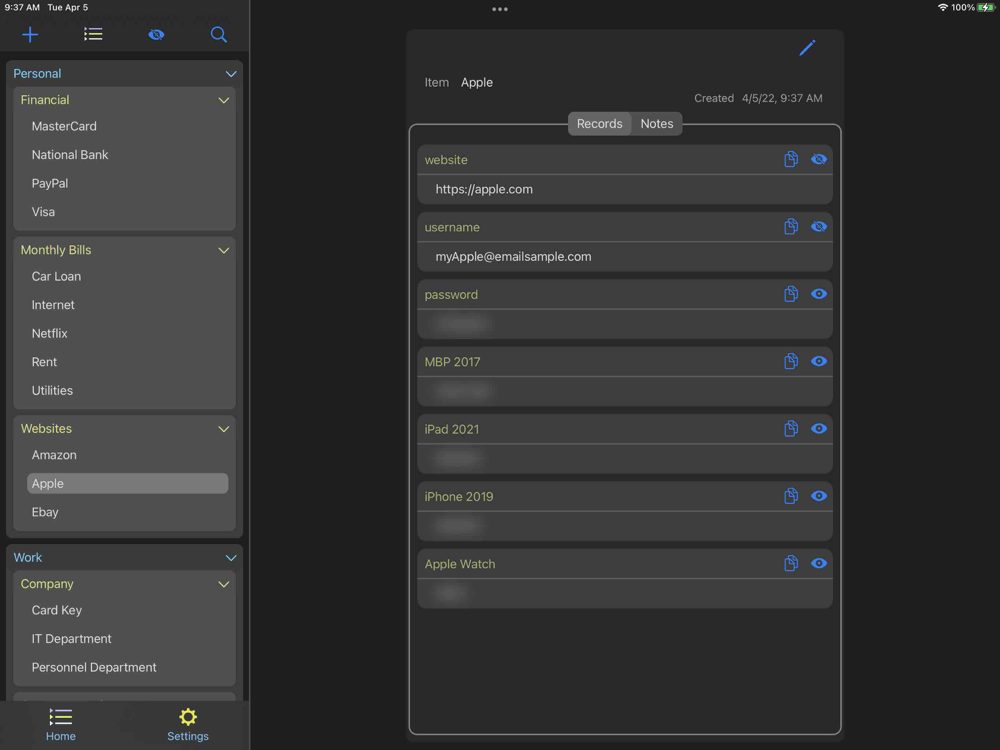
Task: Select the Card Key item
Action: (56, 610)
